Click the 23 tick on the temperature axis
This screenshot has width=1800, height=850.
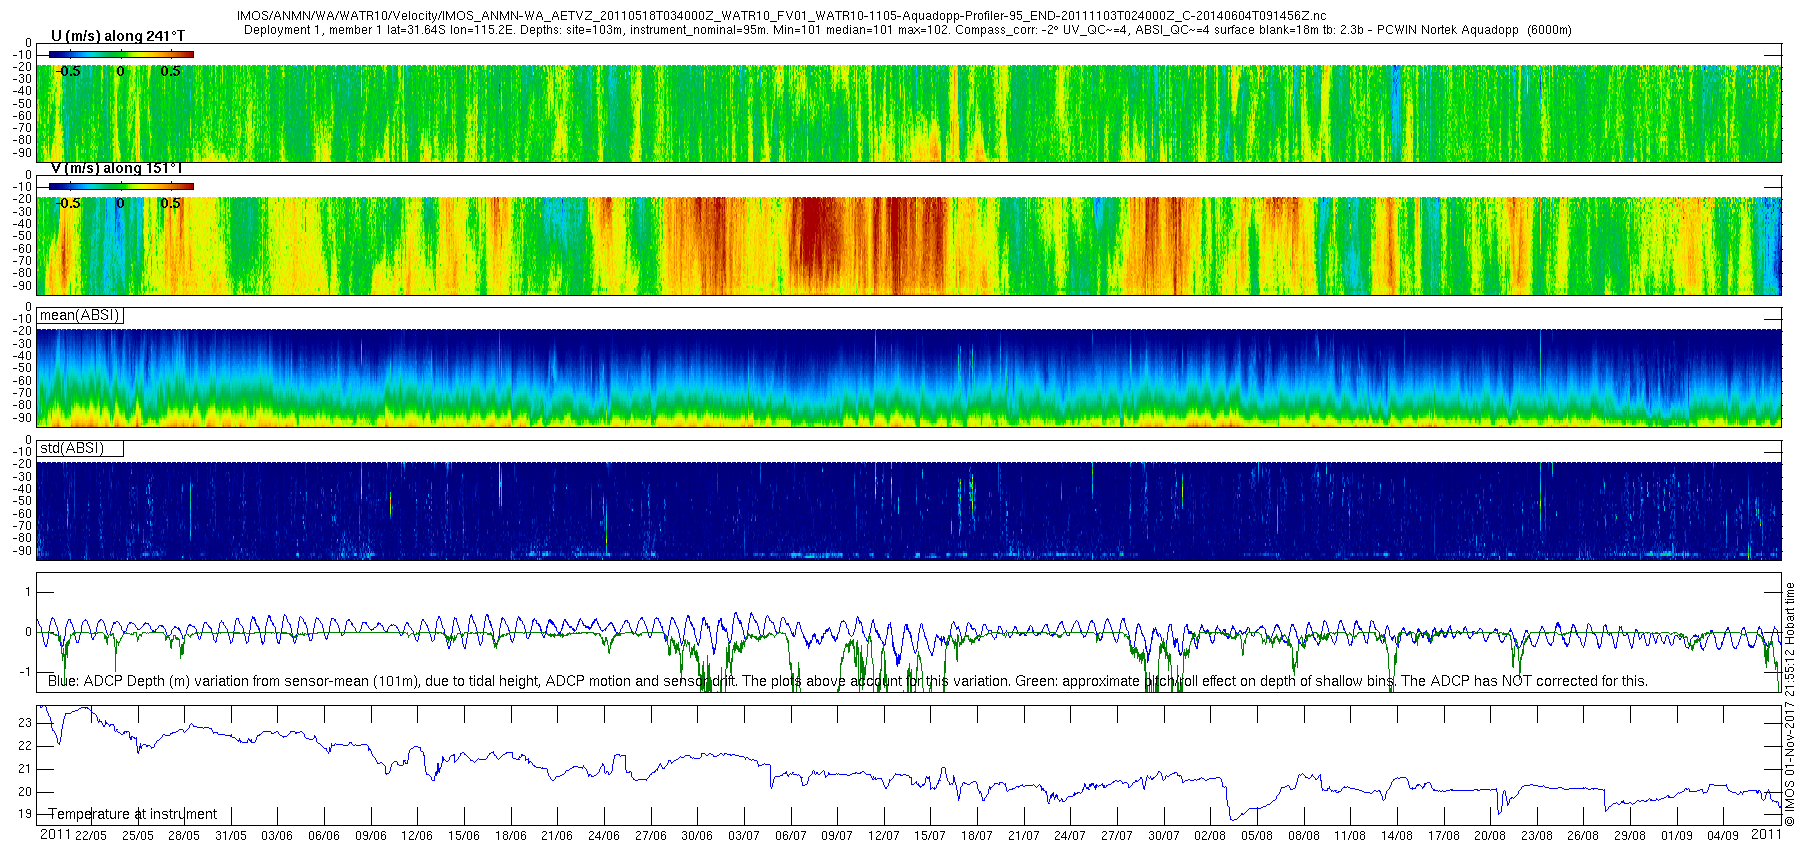tap(25, 723)
